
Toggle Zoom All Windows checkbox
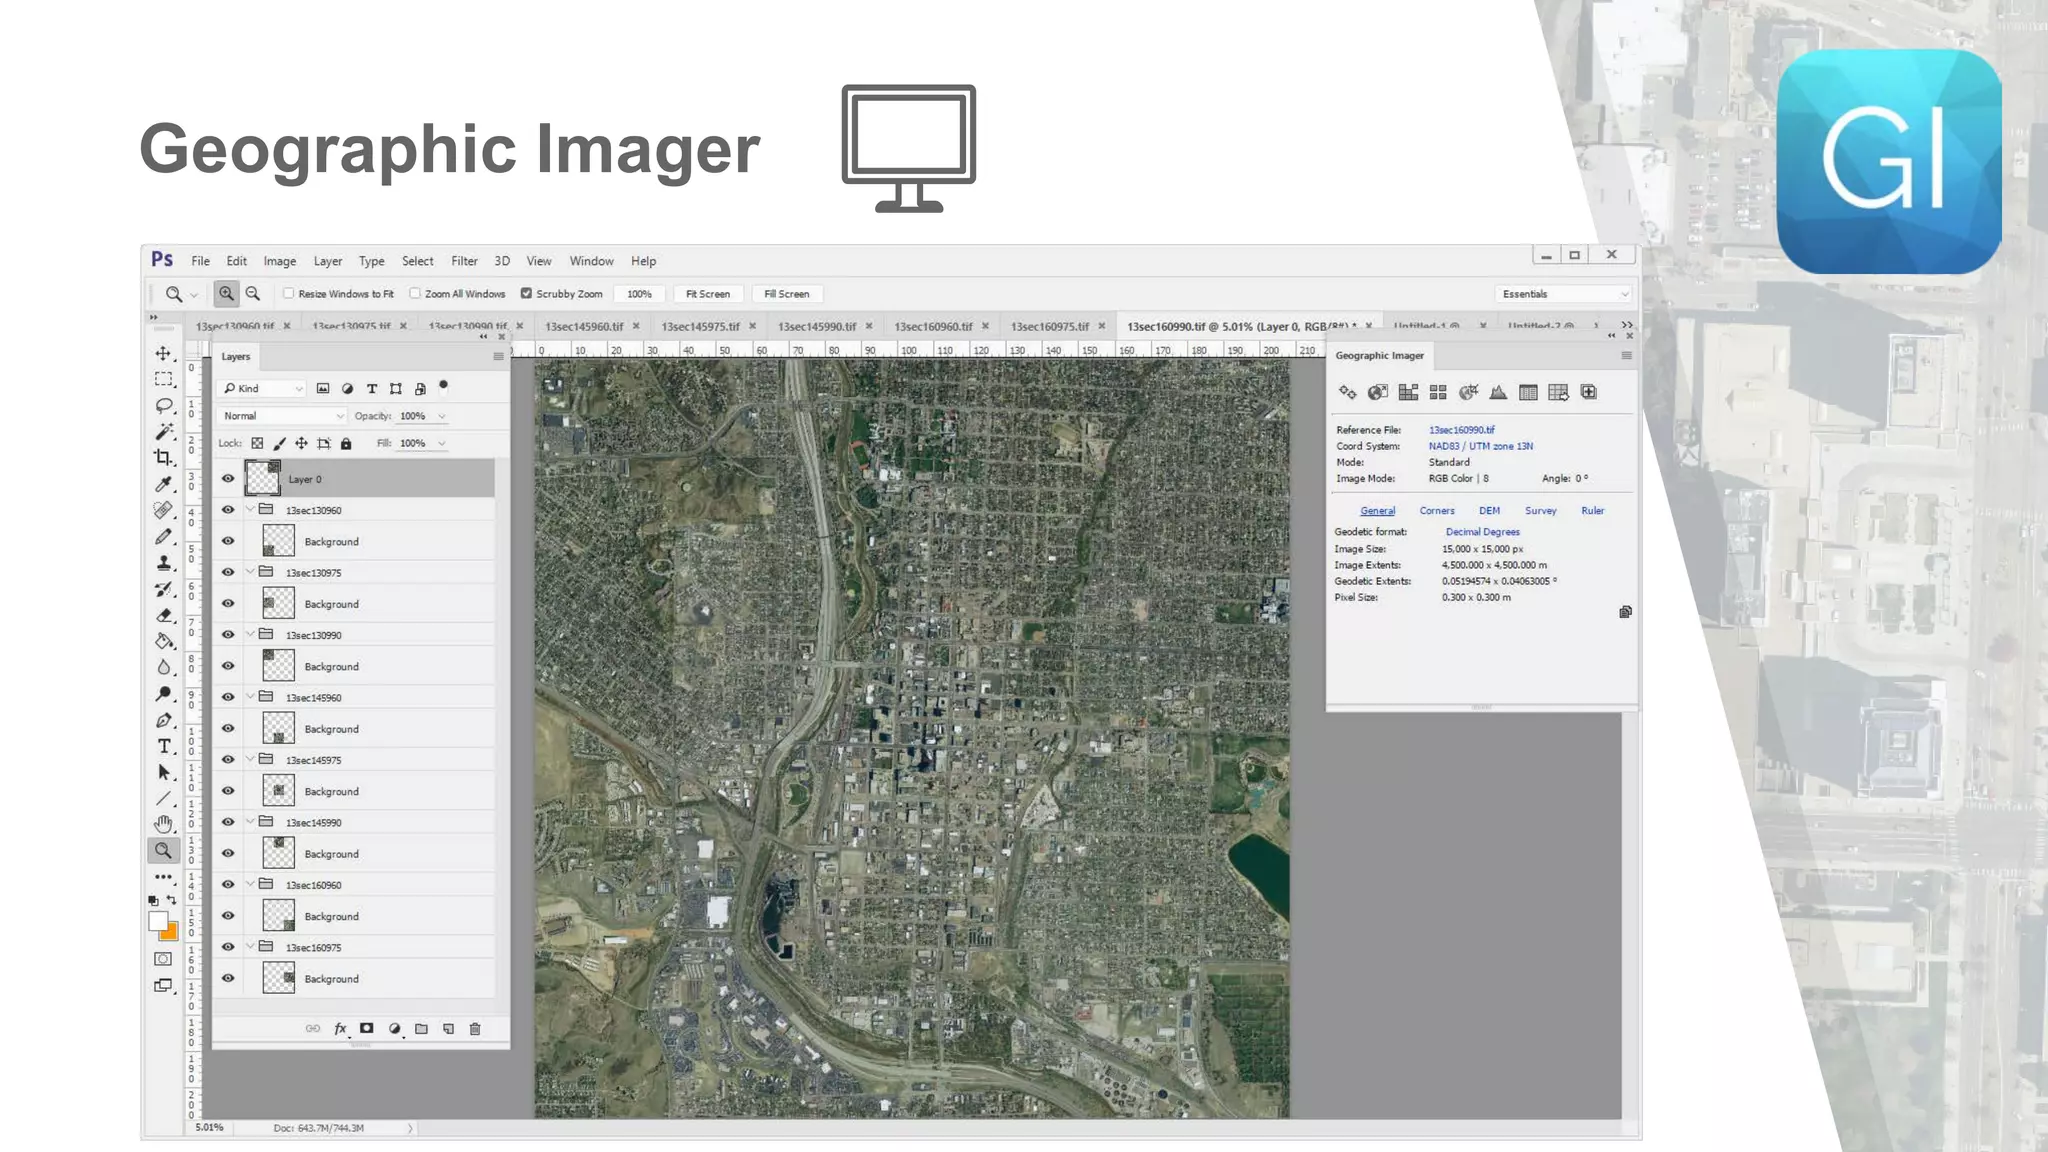pos(415,294)
